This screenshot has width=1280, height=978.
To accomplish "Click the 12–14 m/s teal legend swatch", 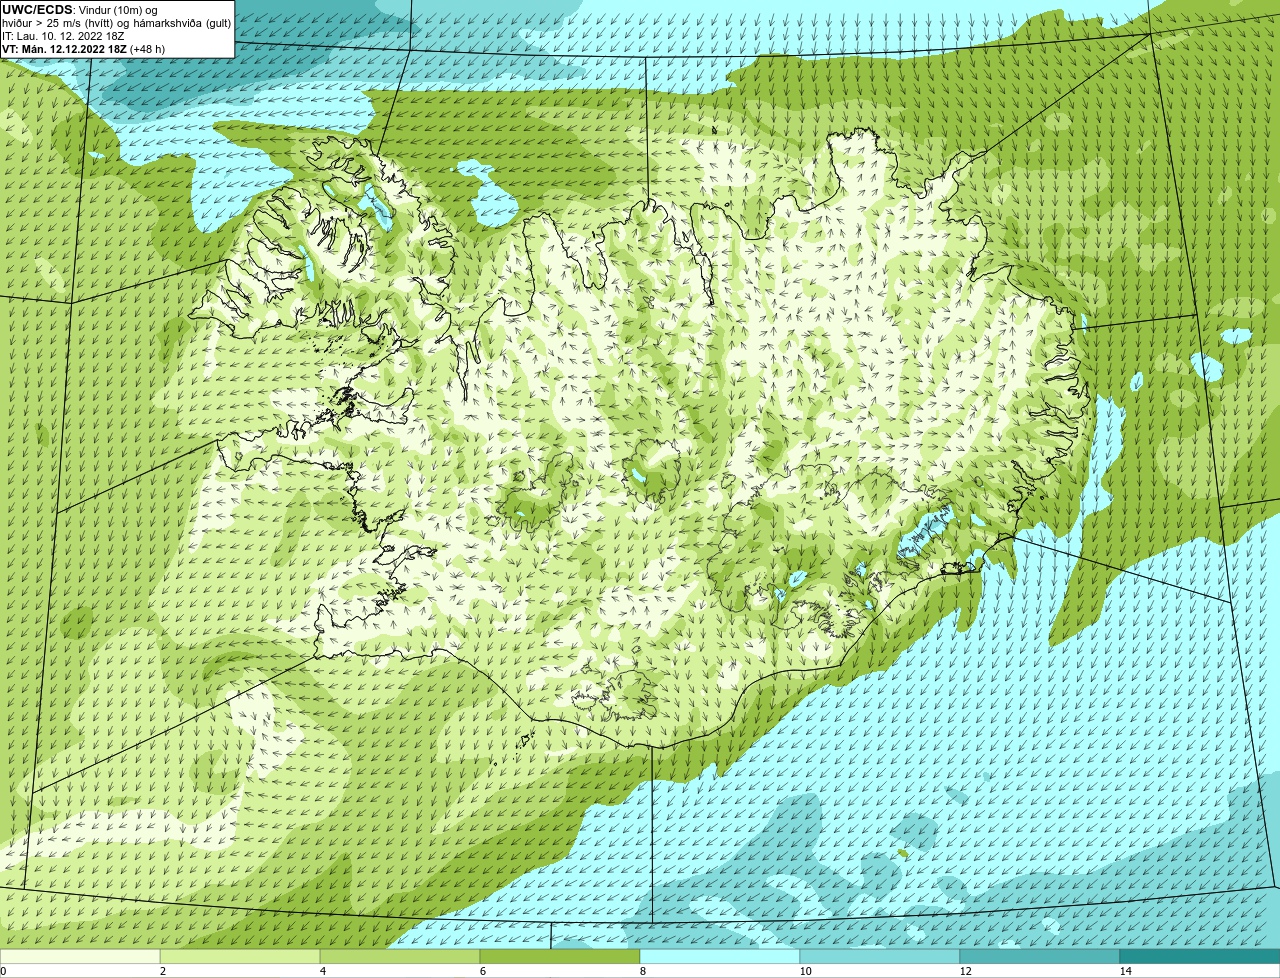I will click(1040, 956).
